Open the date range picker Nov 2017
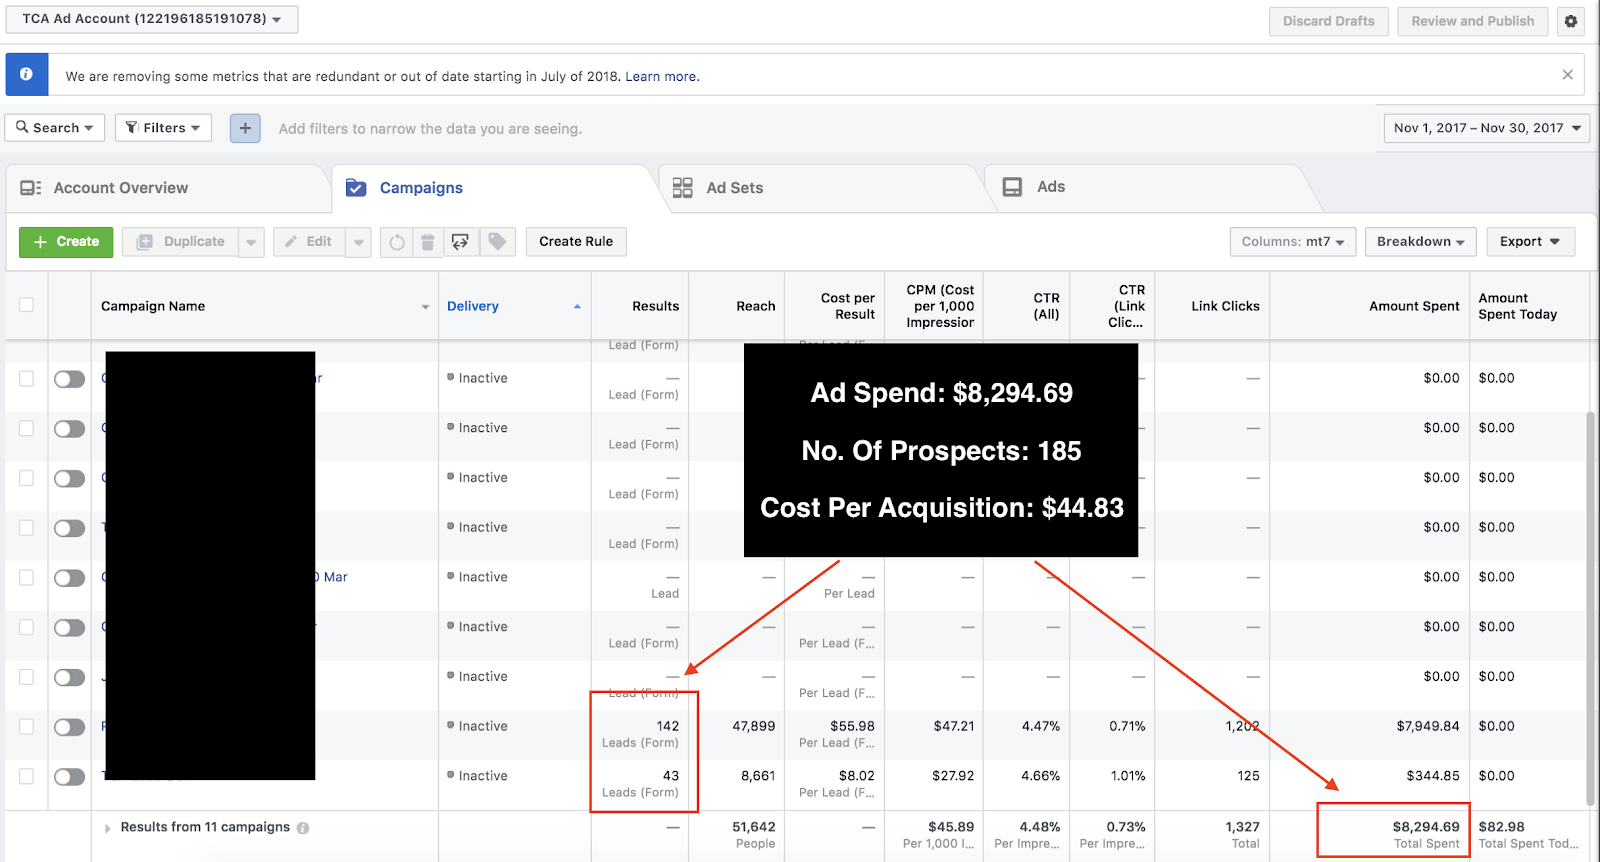 [1486, 128]
